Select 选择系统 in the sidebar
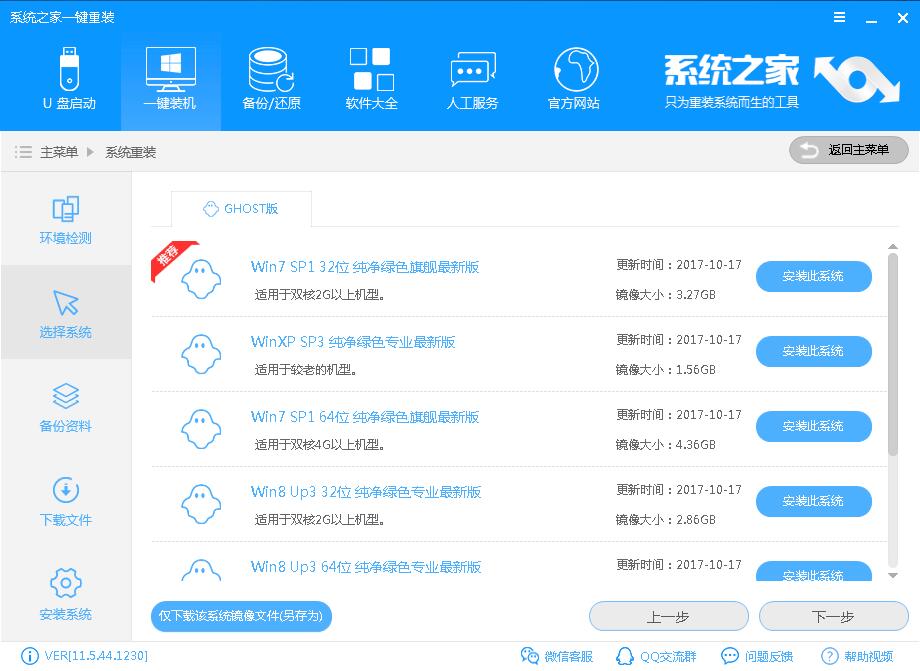Screen dimensions: 920x671 (65, 312)
